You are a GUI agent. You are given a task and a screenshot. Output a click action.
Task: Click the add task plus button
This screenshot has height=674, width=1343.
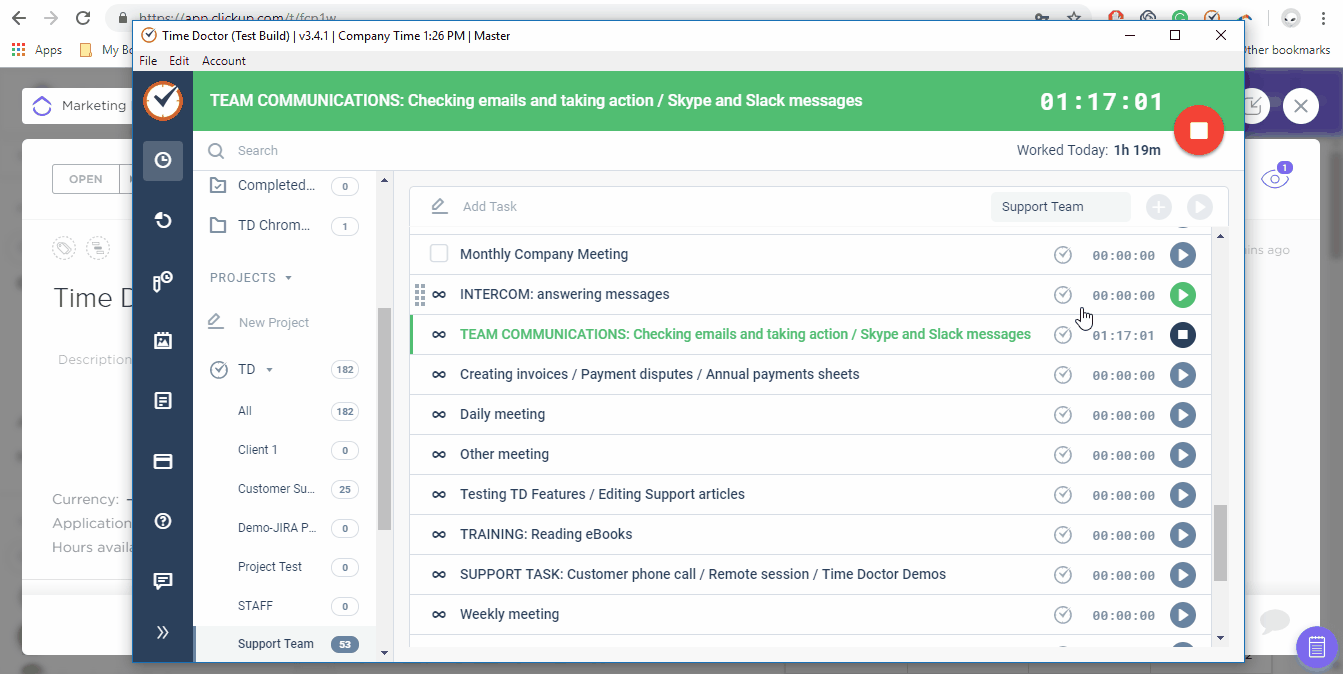(1159, 207)
